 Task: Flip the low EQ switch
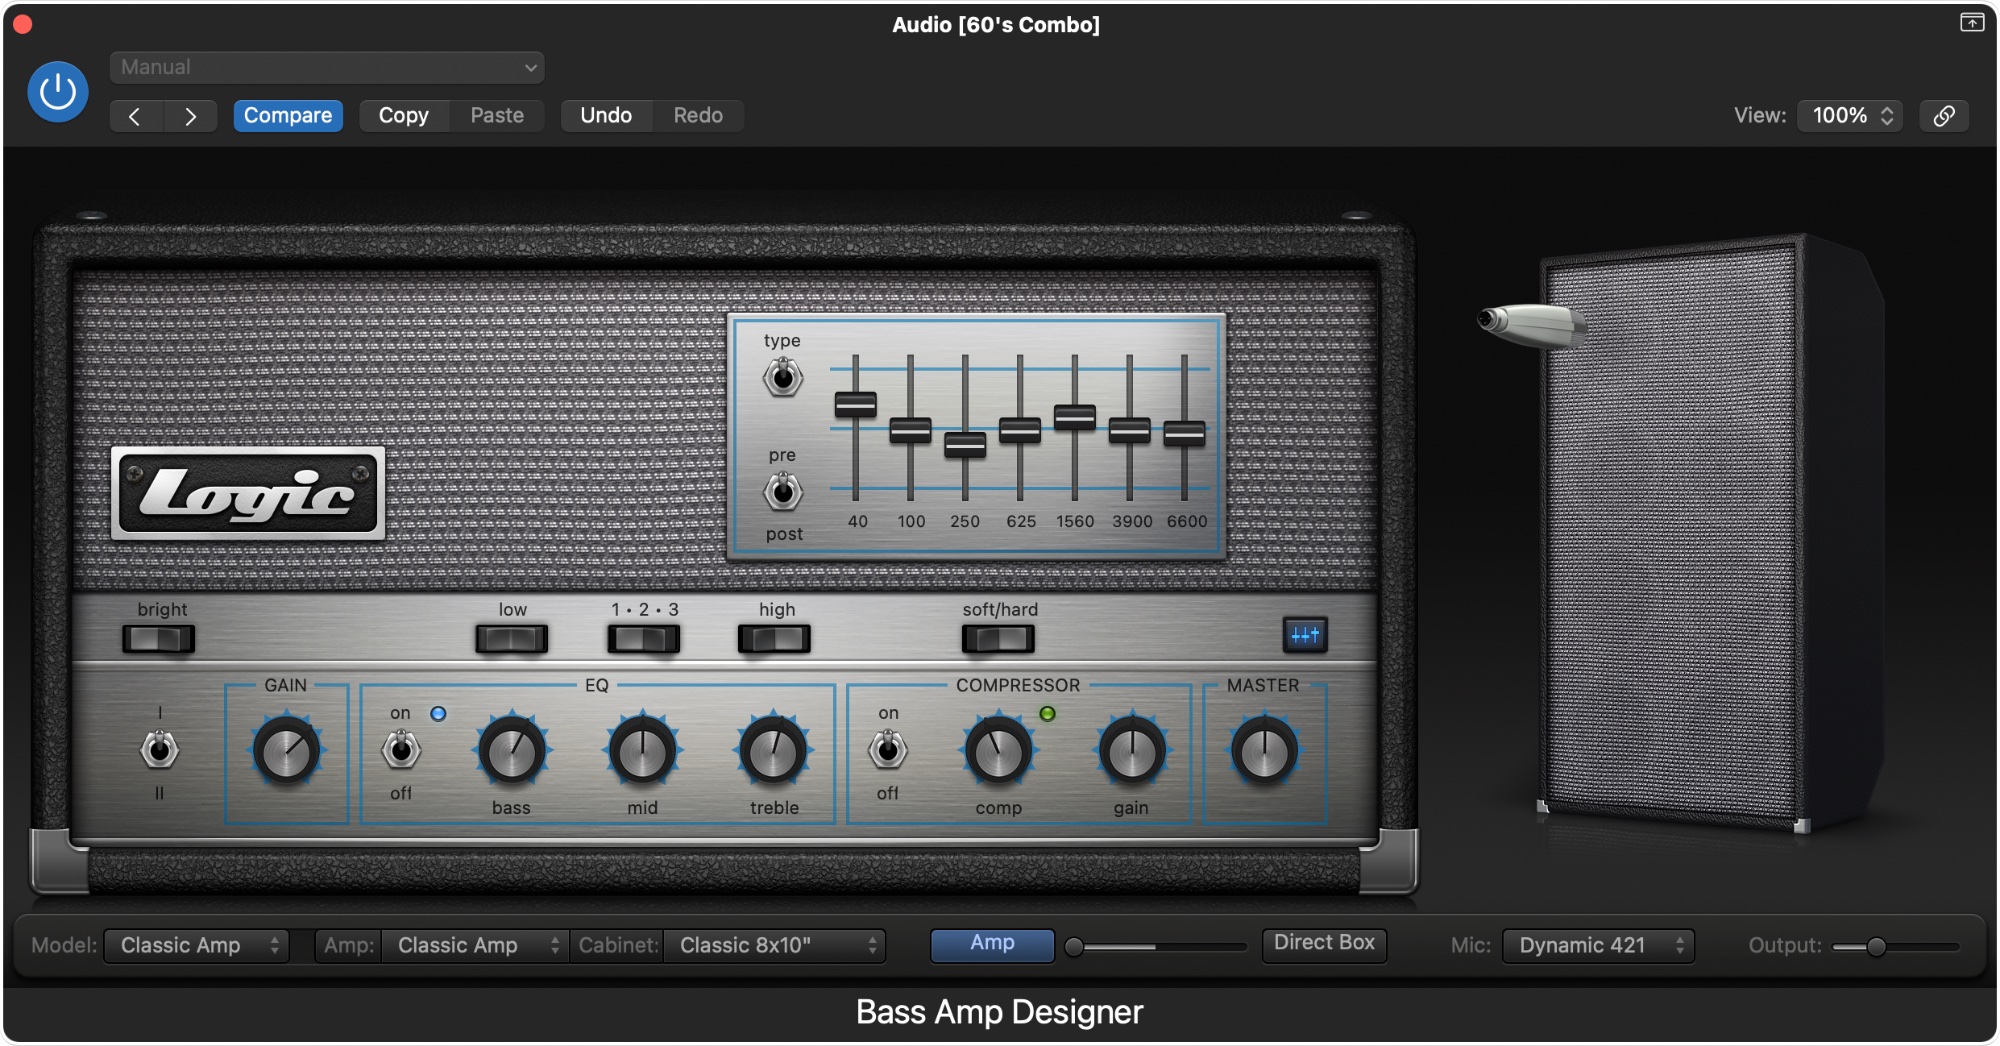point(512,639)
